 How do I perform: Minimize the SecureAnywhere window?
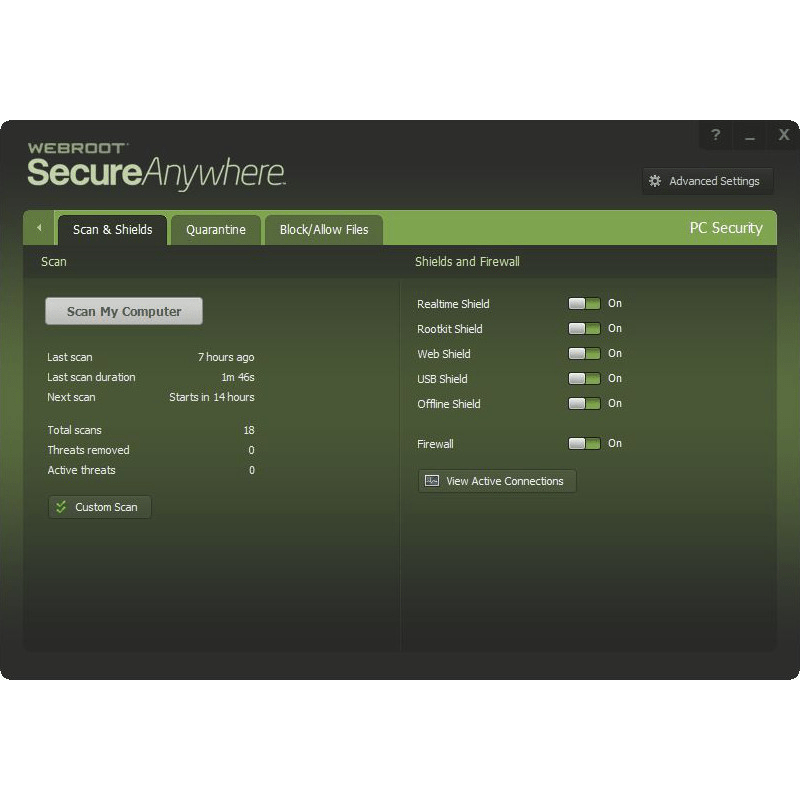(x=749, y=135)
